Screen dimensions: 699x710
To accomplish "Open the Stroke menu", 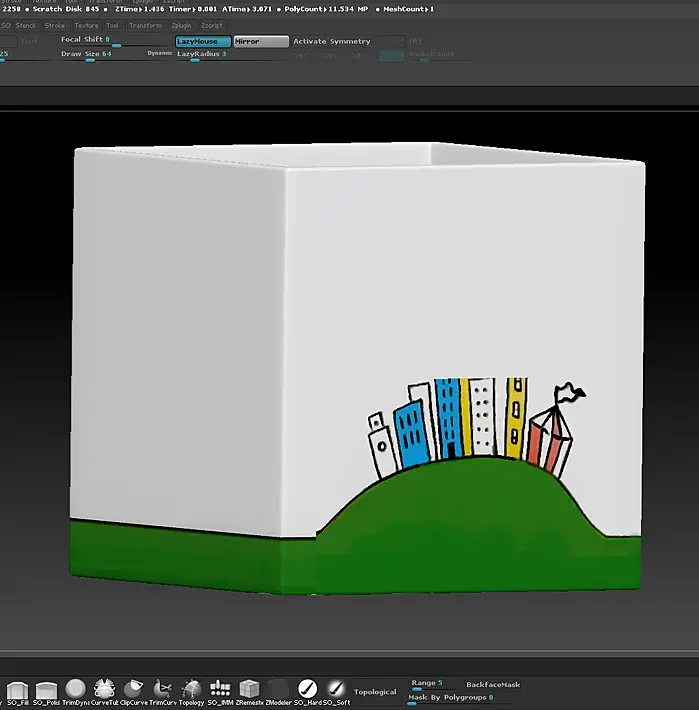I will [x=55, y=25].
